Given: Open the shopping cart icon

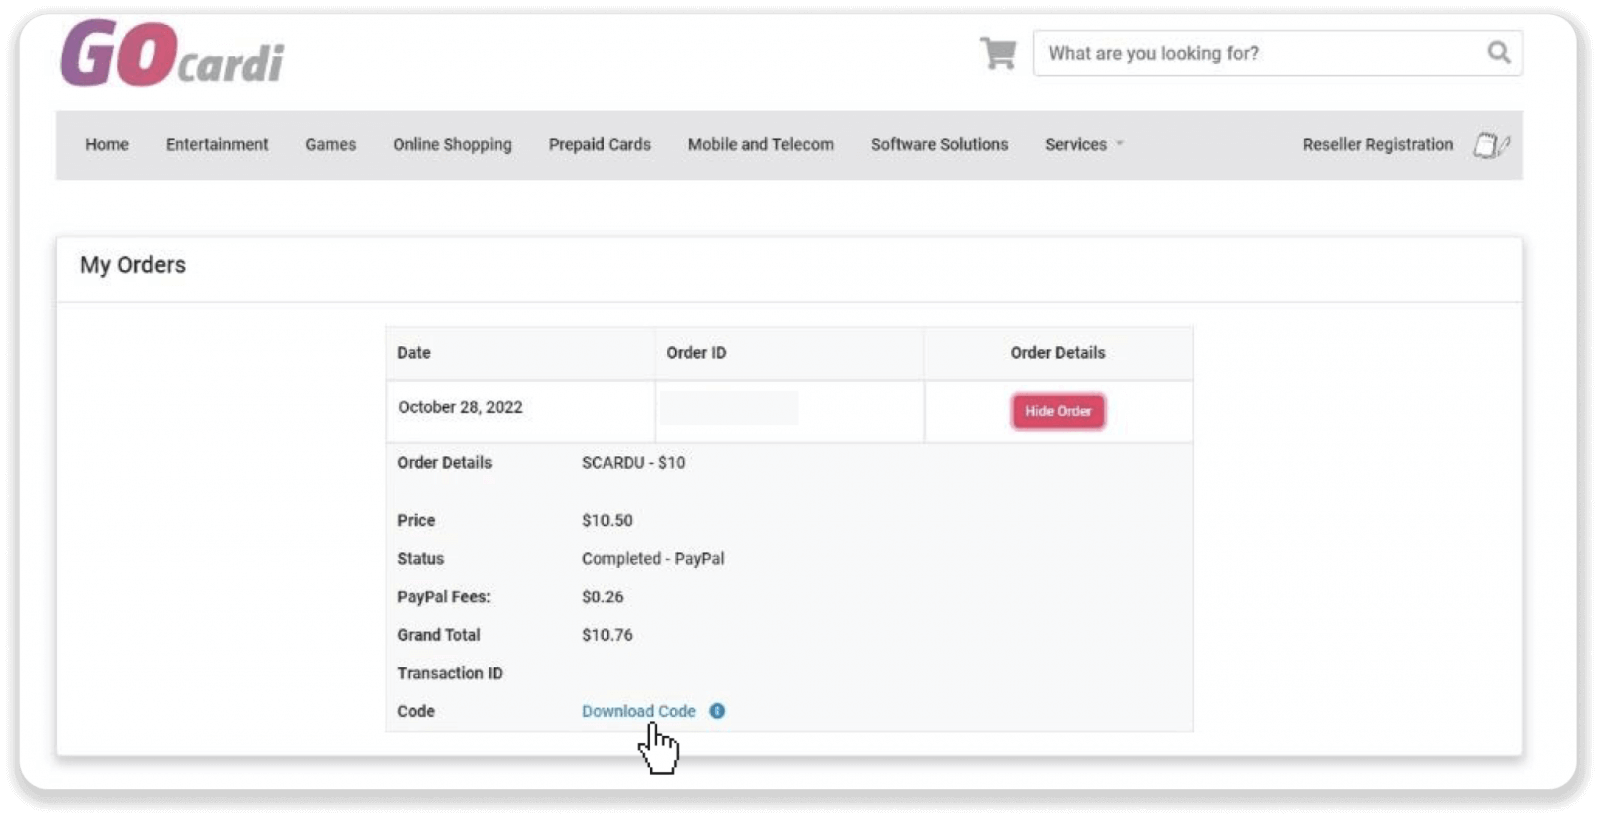Looking at the screenshot, I should coord(997,53).
